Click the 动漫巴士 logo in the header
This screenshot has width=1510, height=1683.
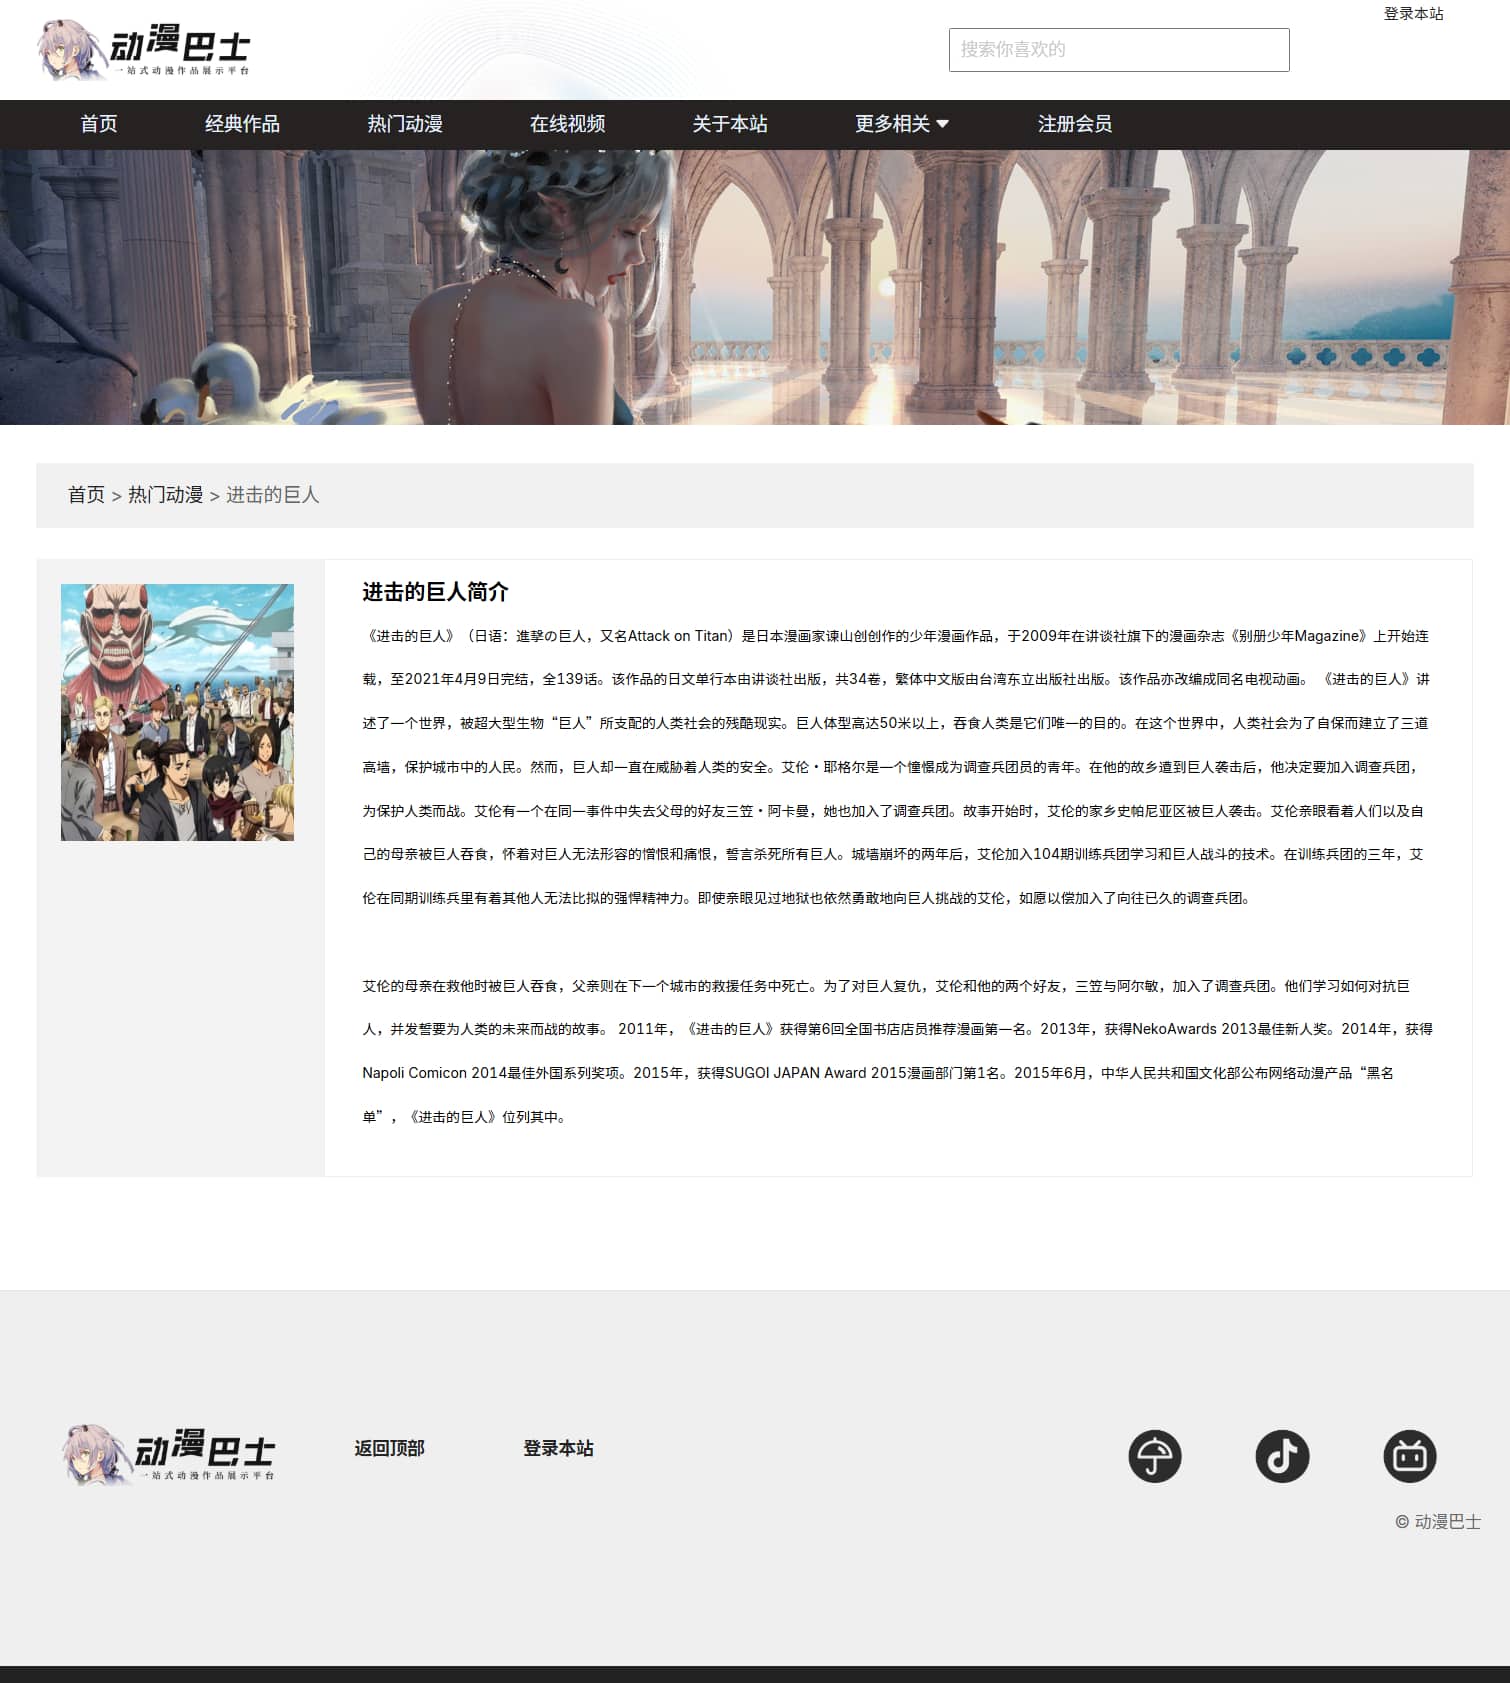point(143,50)
